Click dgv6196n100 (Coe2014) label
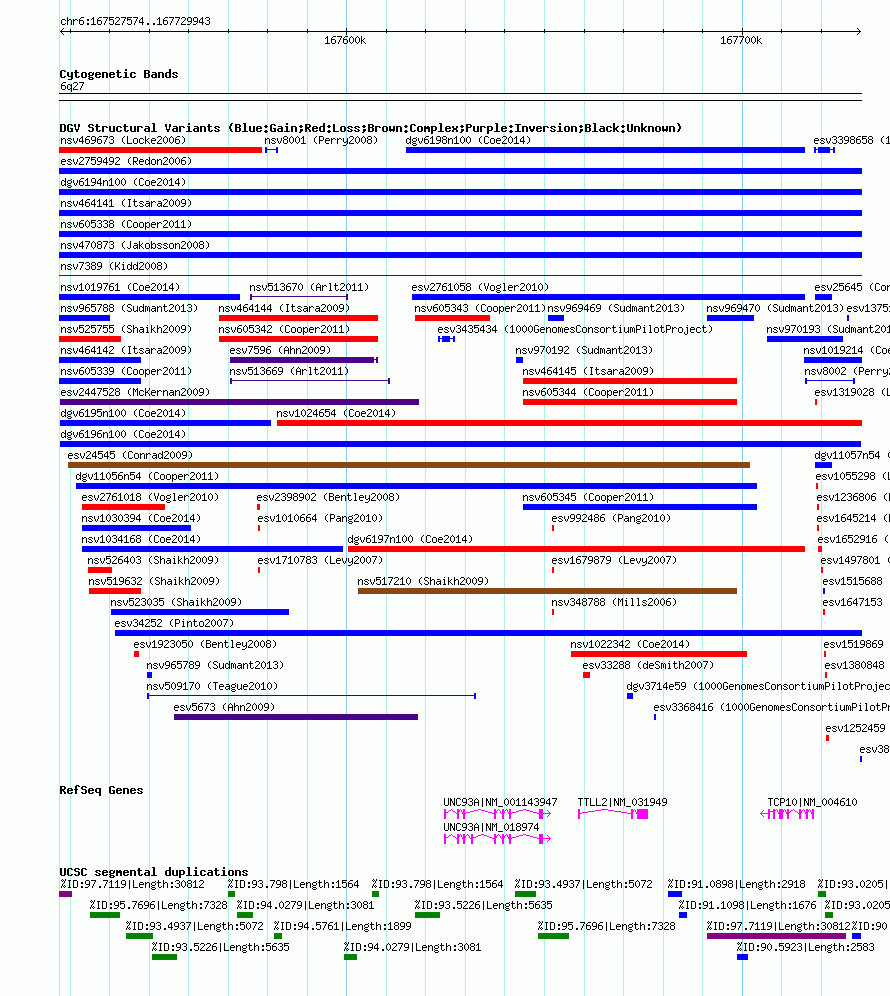890x996 pixels. pos(123,434)
